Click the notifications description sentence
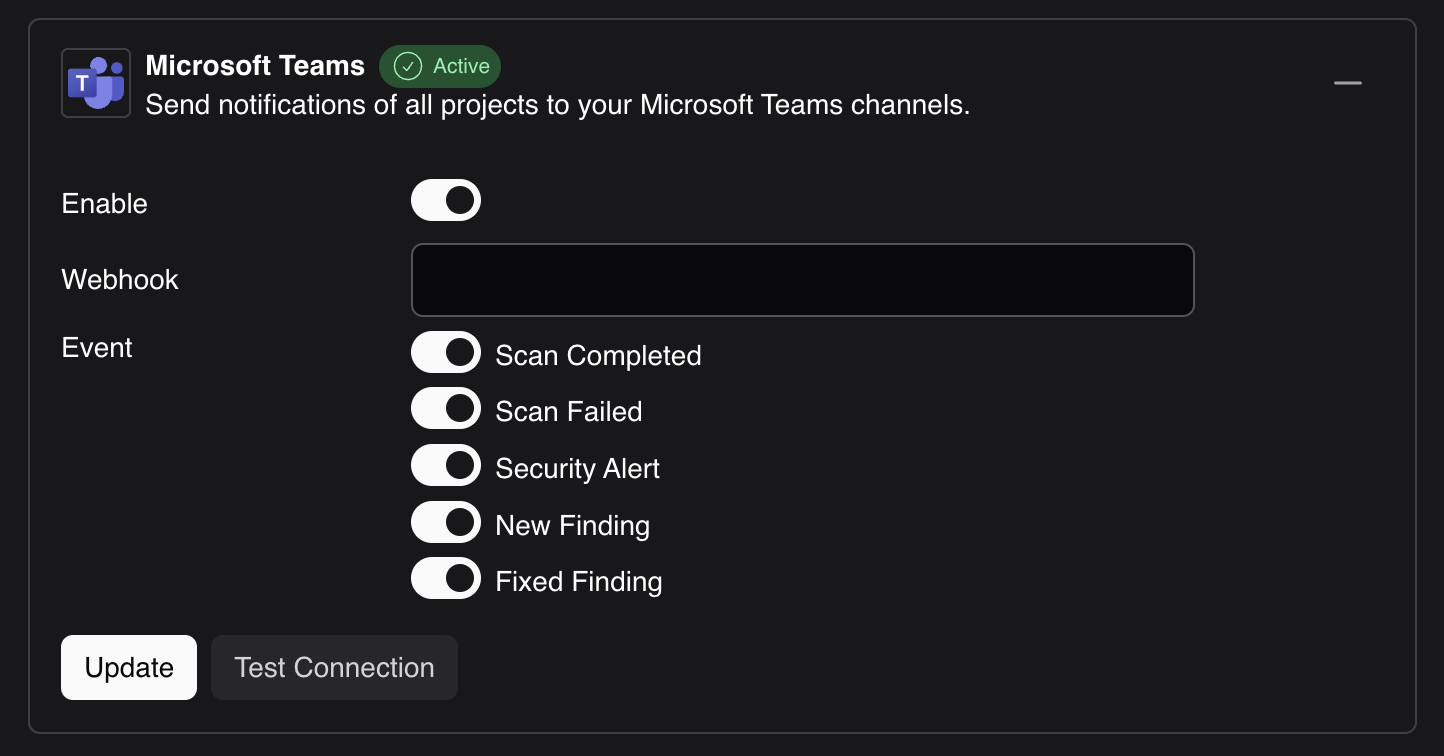 pyautogui.click(x=558, y=105)
